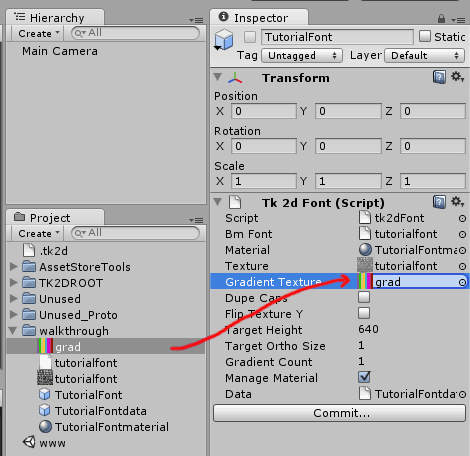This screenshot has width=470, height=456.
Task: Click the Transform axes icon
Action: (x=235, y=78)
